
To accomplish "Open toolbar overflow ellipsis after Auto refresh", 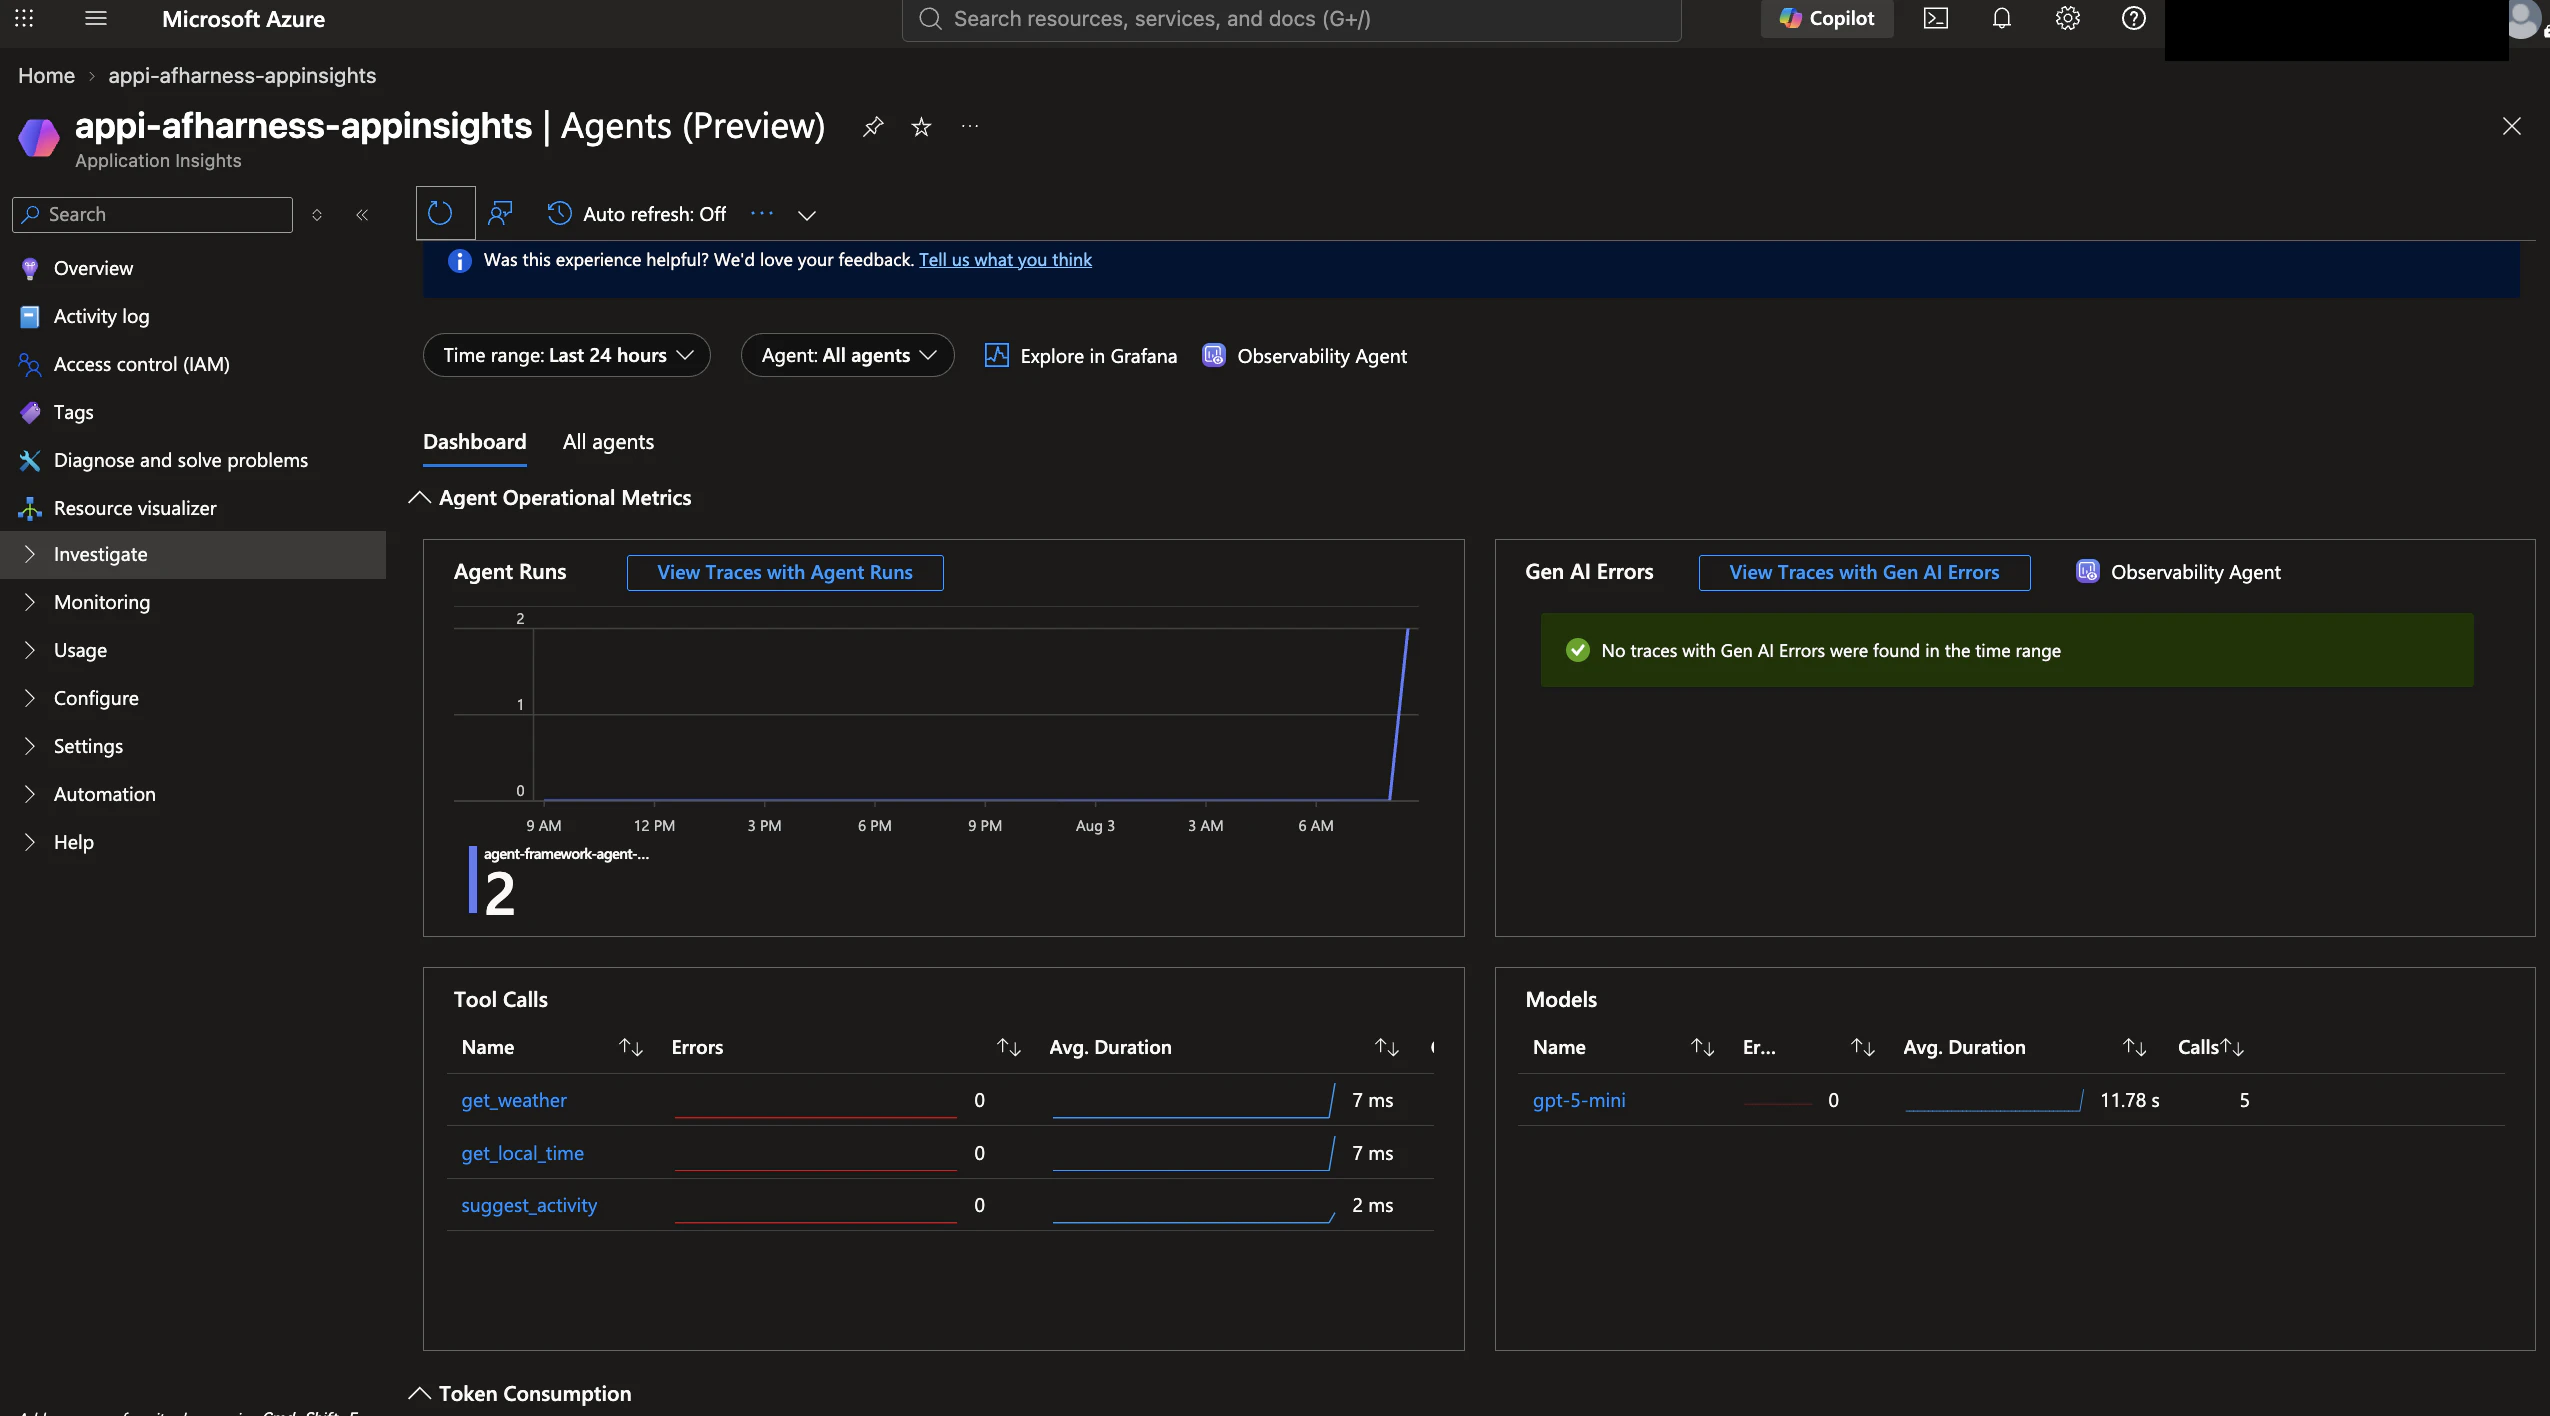I will (762, 214).
